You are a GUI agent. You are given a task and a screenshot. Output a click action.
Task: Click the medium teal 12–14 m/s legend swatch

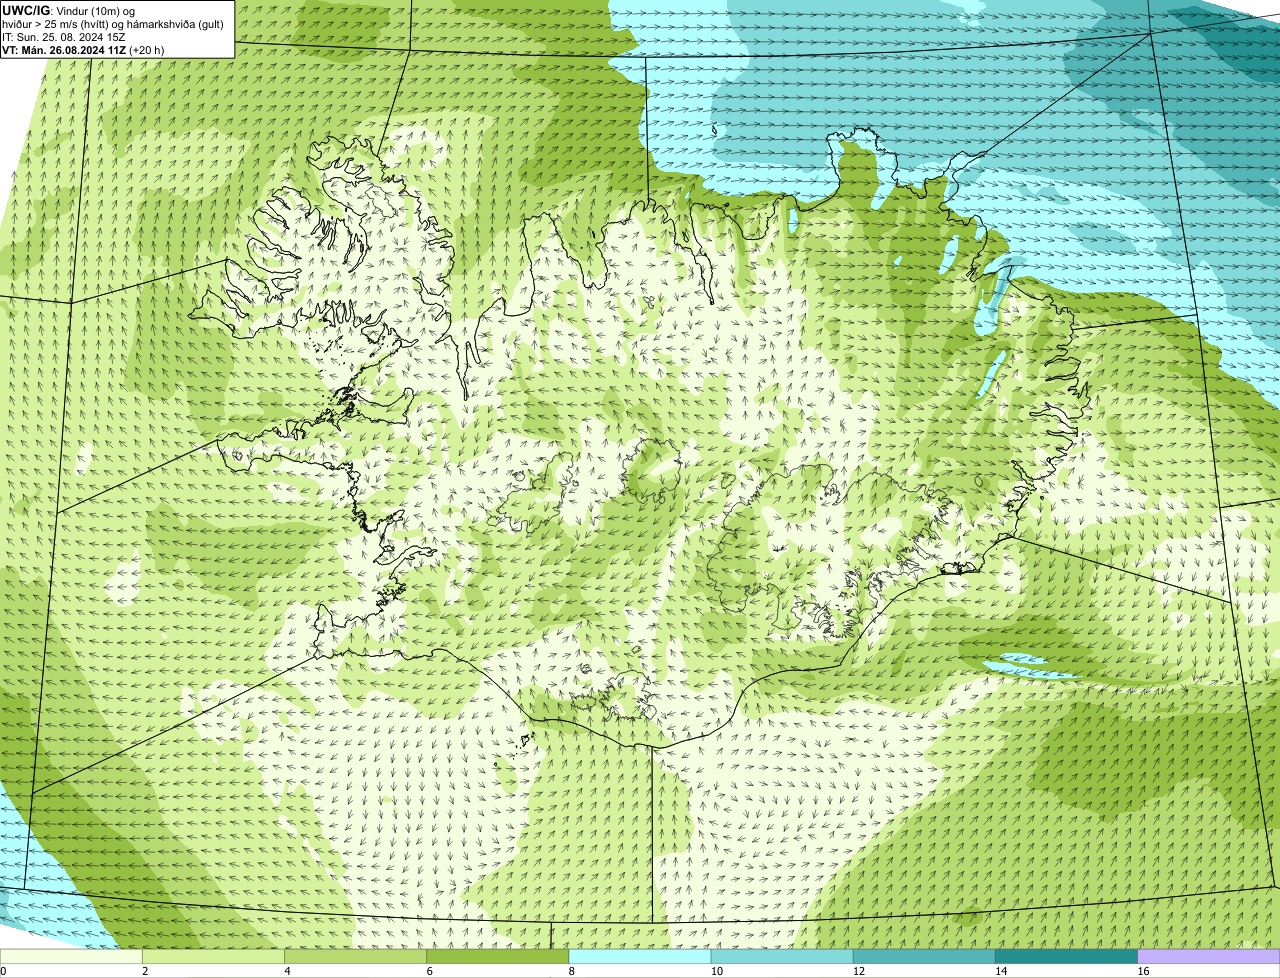(x=924, y=956)
